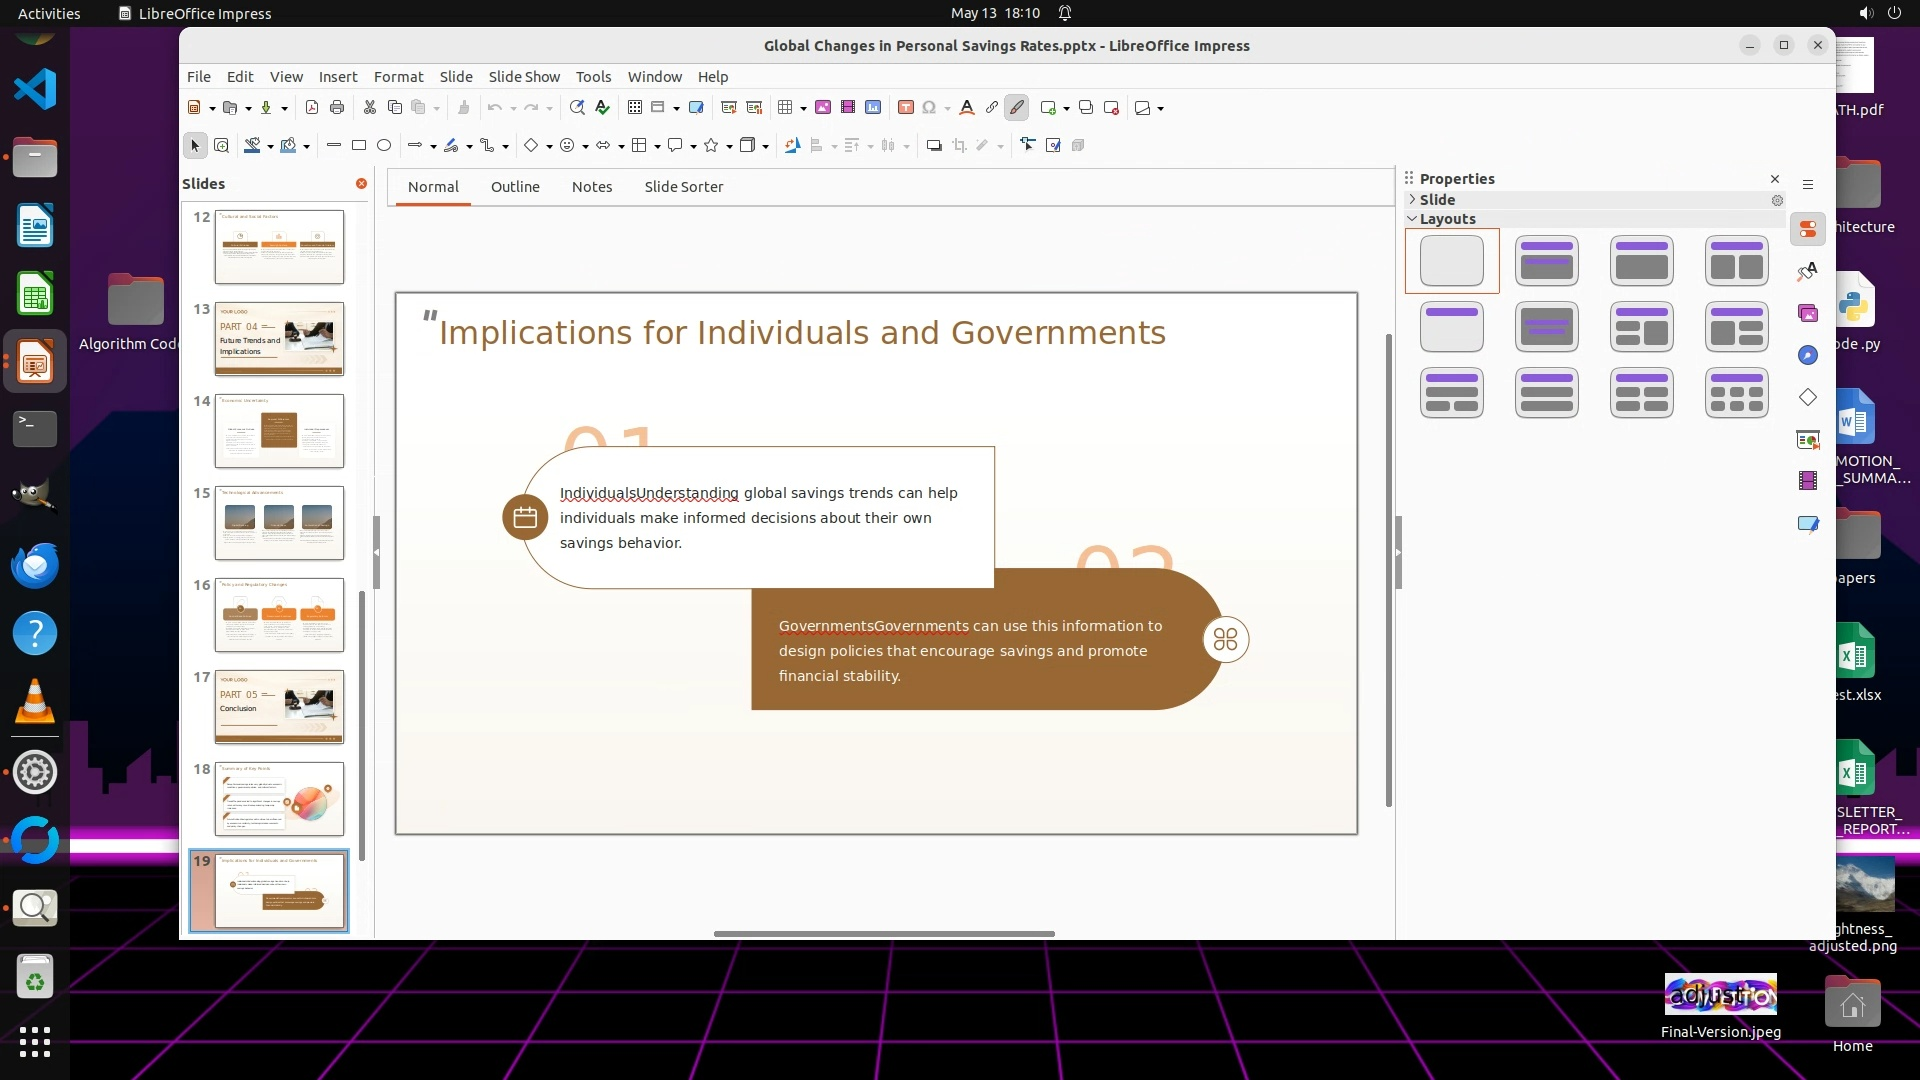The height and width of the screenshot is (1080, 1920).
Task: Select the Title, Content layout thumbnail
Action: coord(1641,261)
